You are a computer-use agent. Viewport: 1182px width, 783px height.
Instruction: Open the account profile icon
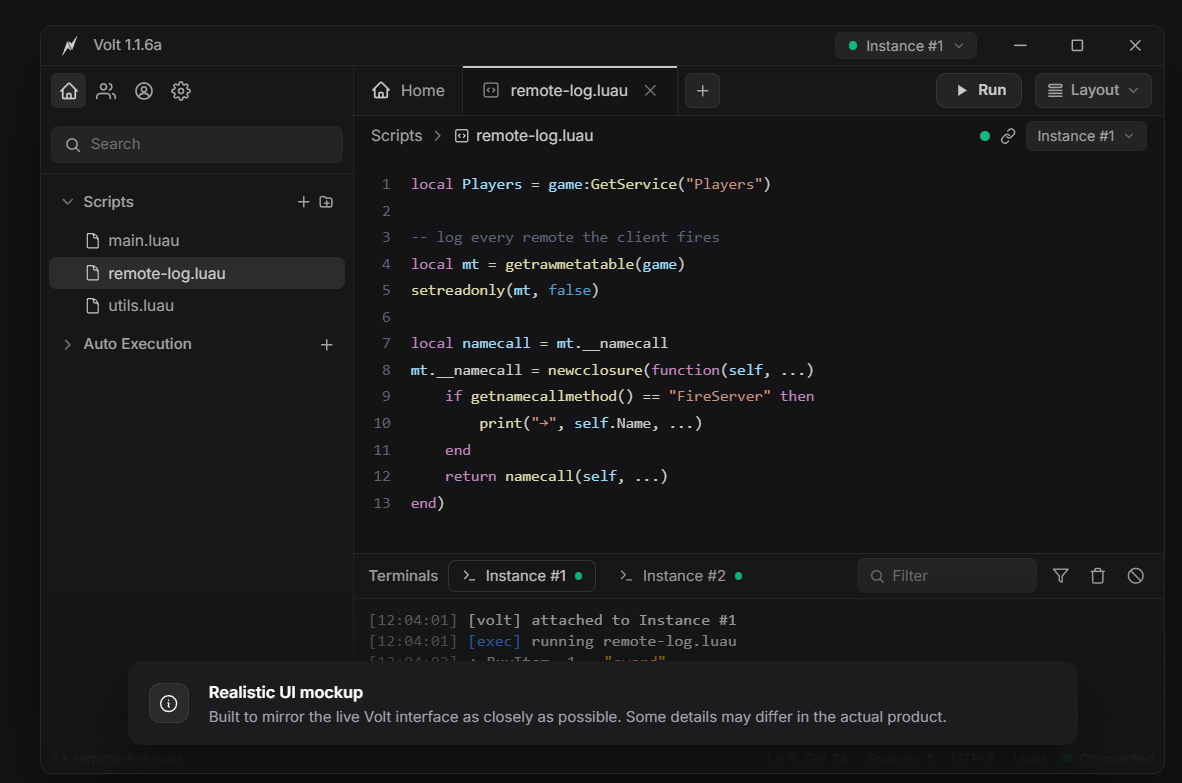coord(144,91)
